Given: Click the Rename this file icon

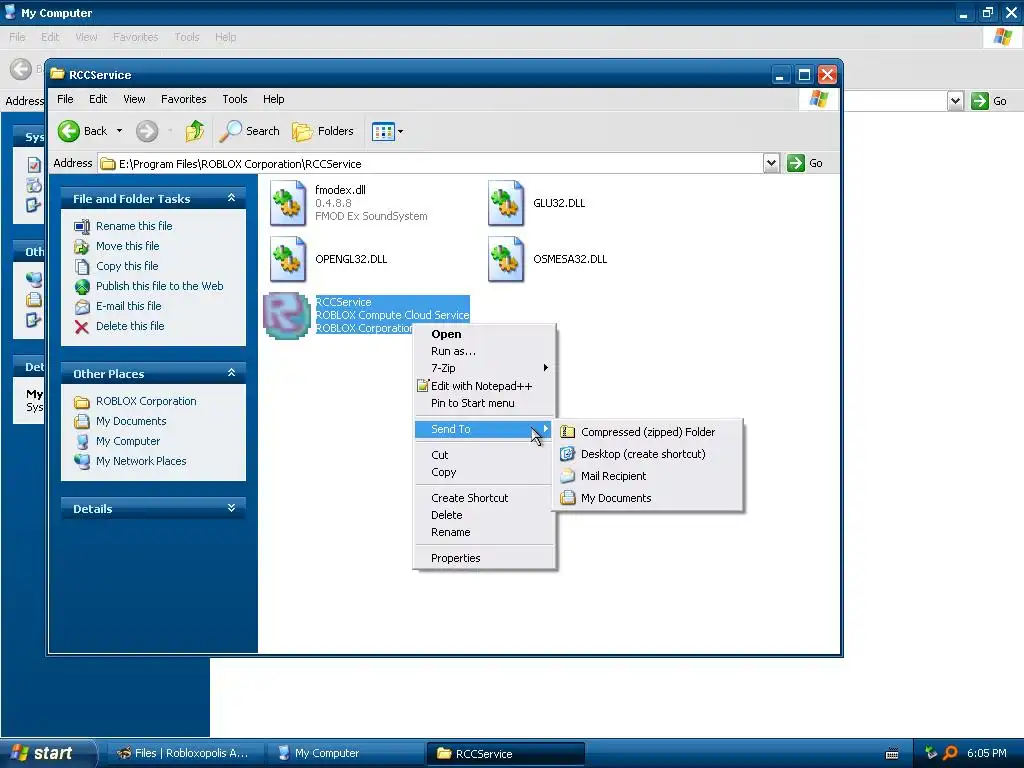Looking at the screenshot, I should click(82, 227).
